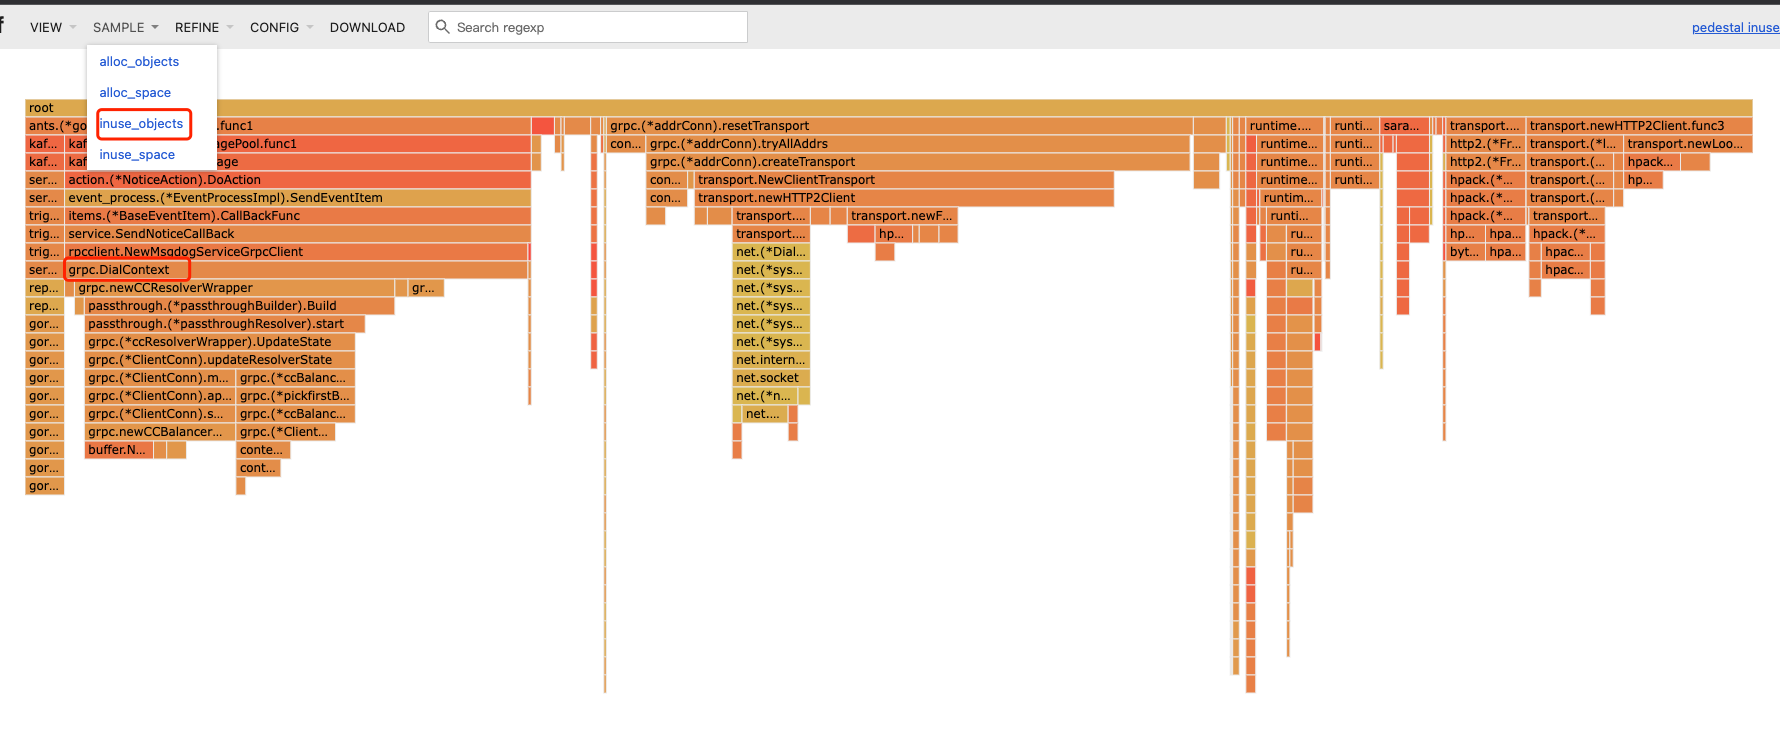This screenshot has height=747, width=1780.
Task: Click the transport.NewClientTransport frame
Action: tap(903, 180)
